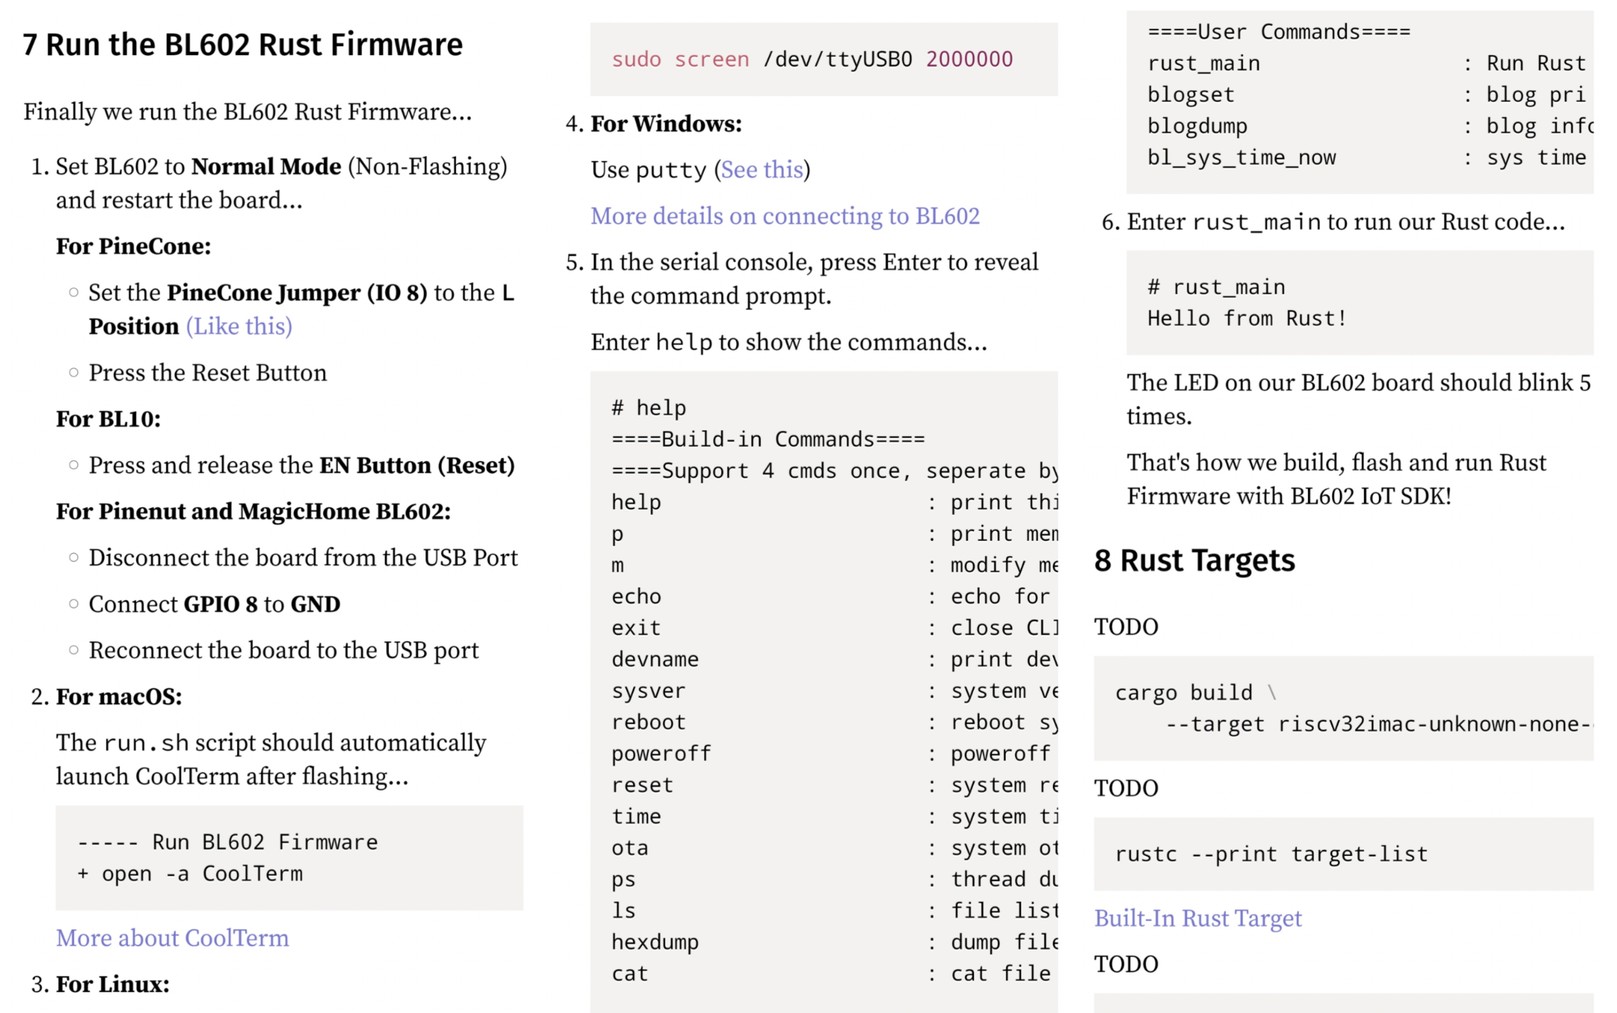The image size is (1617, 1013).
Task: Click the "Connect GPIO 8 to GND" bullet
Action: coord(214,604)
